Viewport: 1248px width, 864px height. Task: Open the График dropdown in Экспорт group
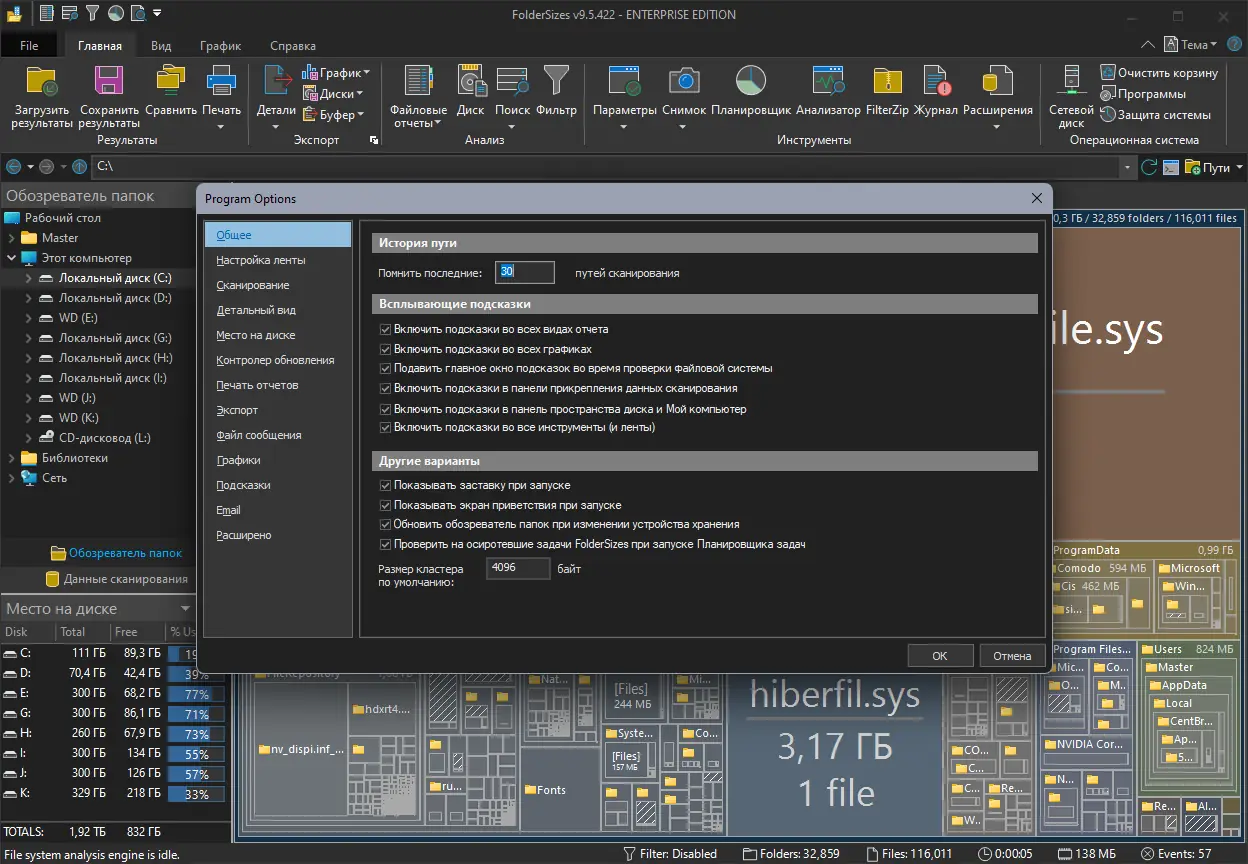point(341,73)
